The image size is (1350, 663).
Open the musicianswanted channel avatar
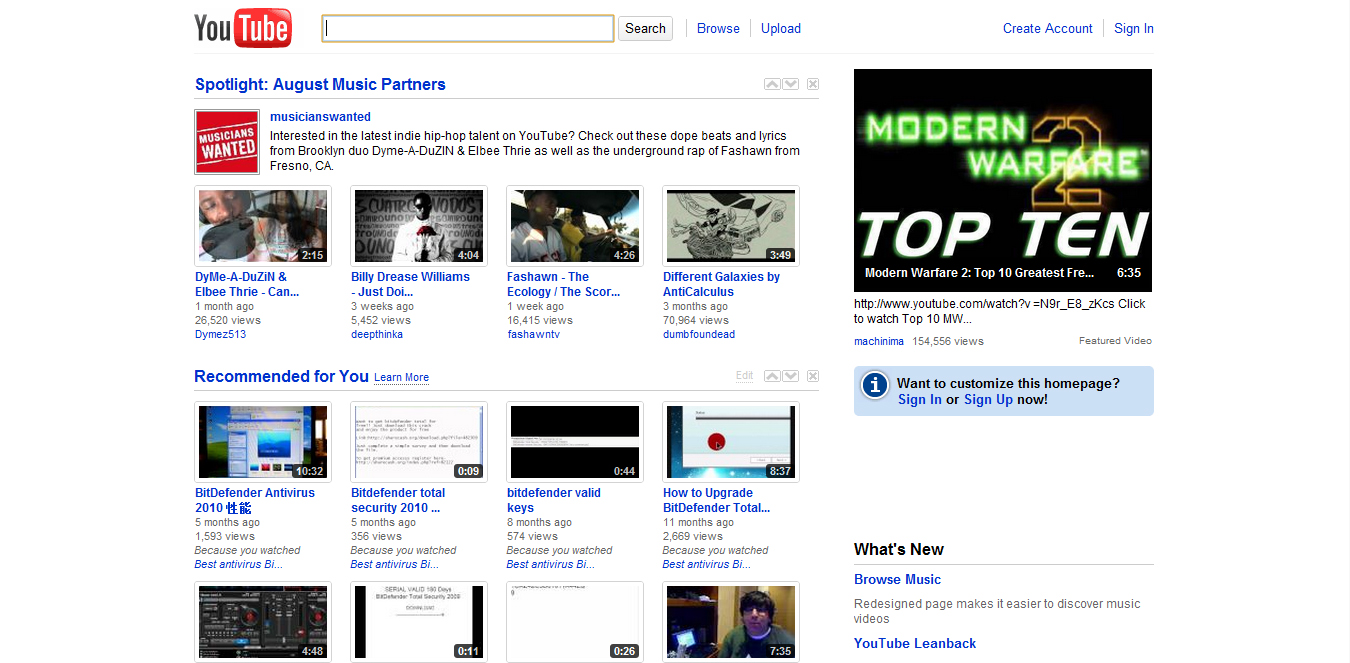pos(227,141)
